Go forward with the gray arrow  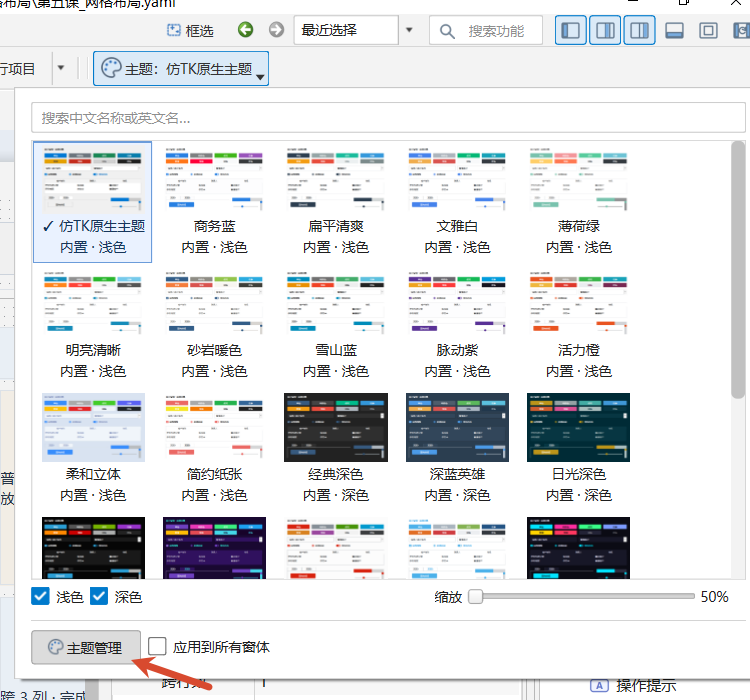point(276,30)
